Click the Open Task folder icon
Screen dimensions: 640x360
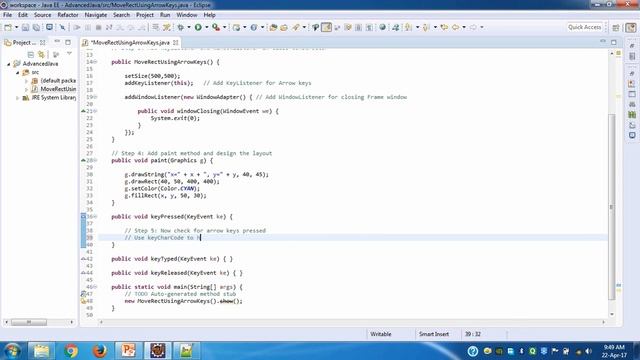point(284,27)
